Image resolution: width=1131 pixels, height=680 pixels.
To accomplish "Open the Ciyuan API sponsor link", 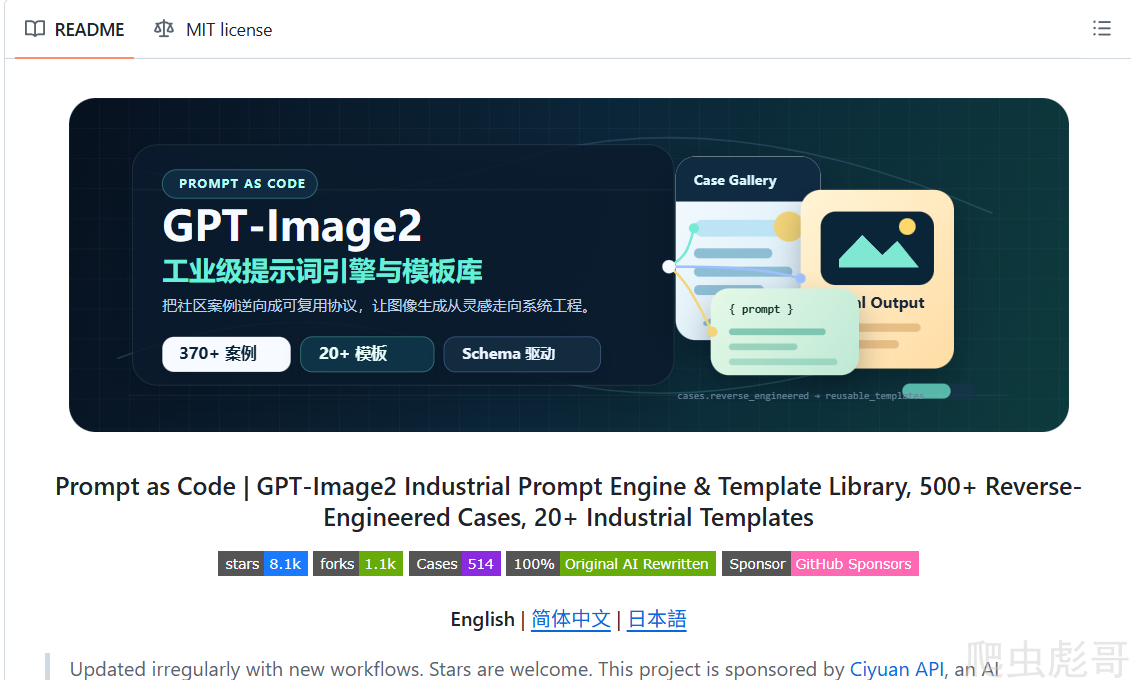I will coord(897,669).
